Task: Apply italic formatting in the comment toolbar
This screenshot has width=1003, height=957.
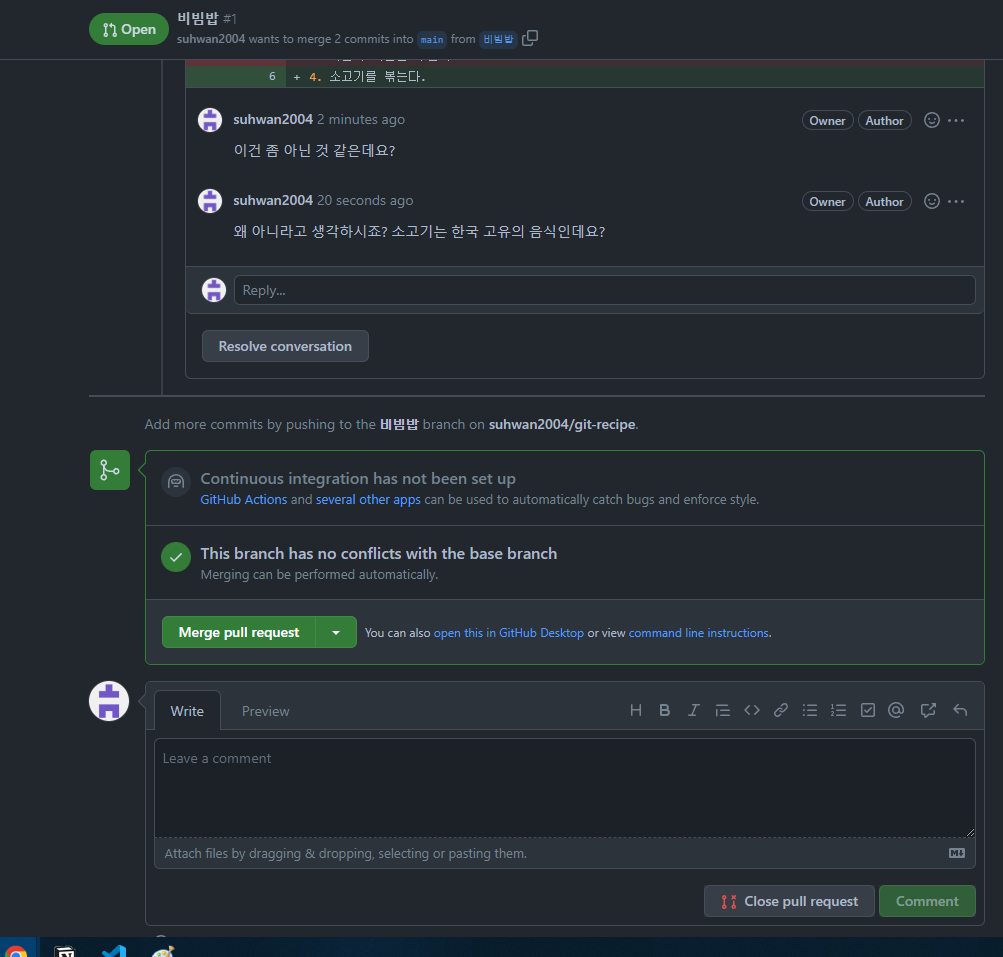Action: 693,710
